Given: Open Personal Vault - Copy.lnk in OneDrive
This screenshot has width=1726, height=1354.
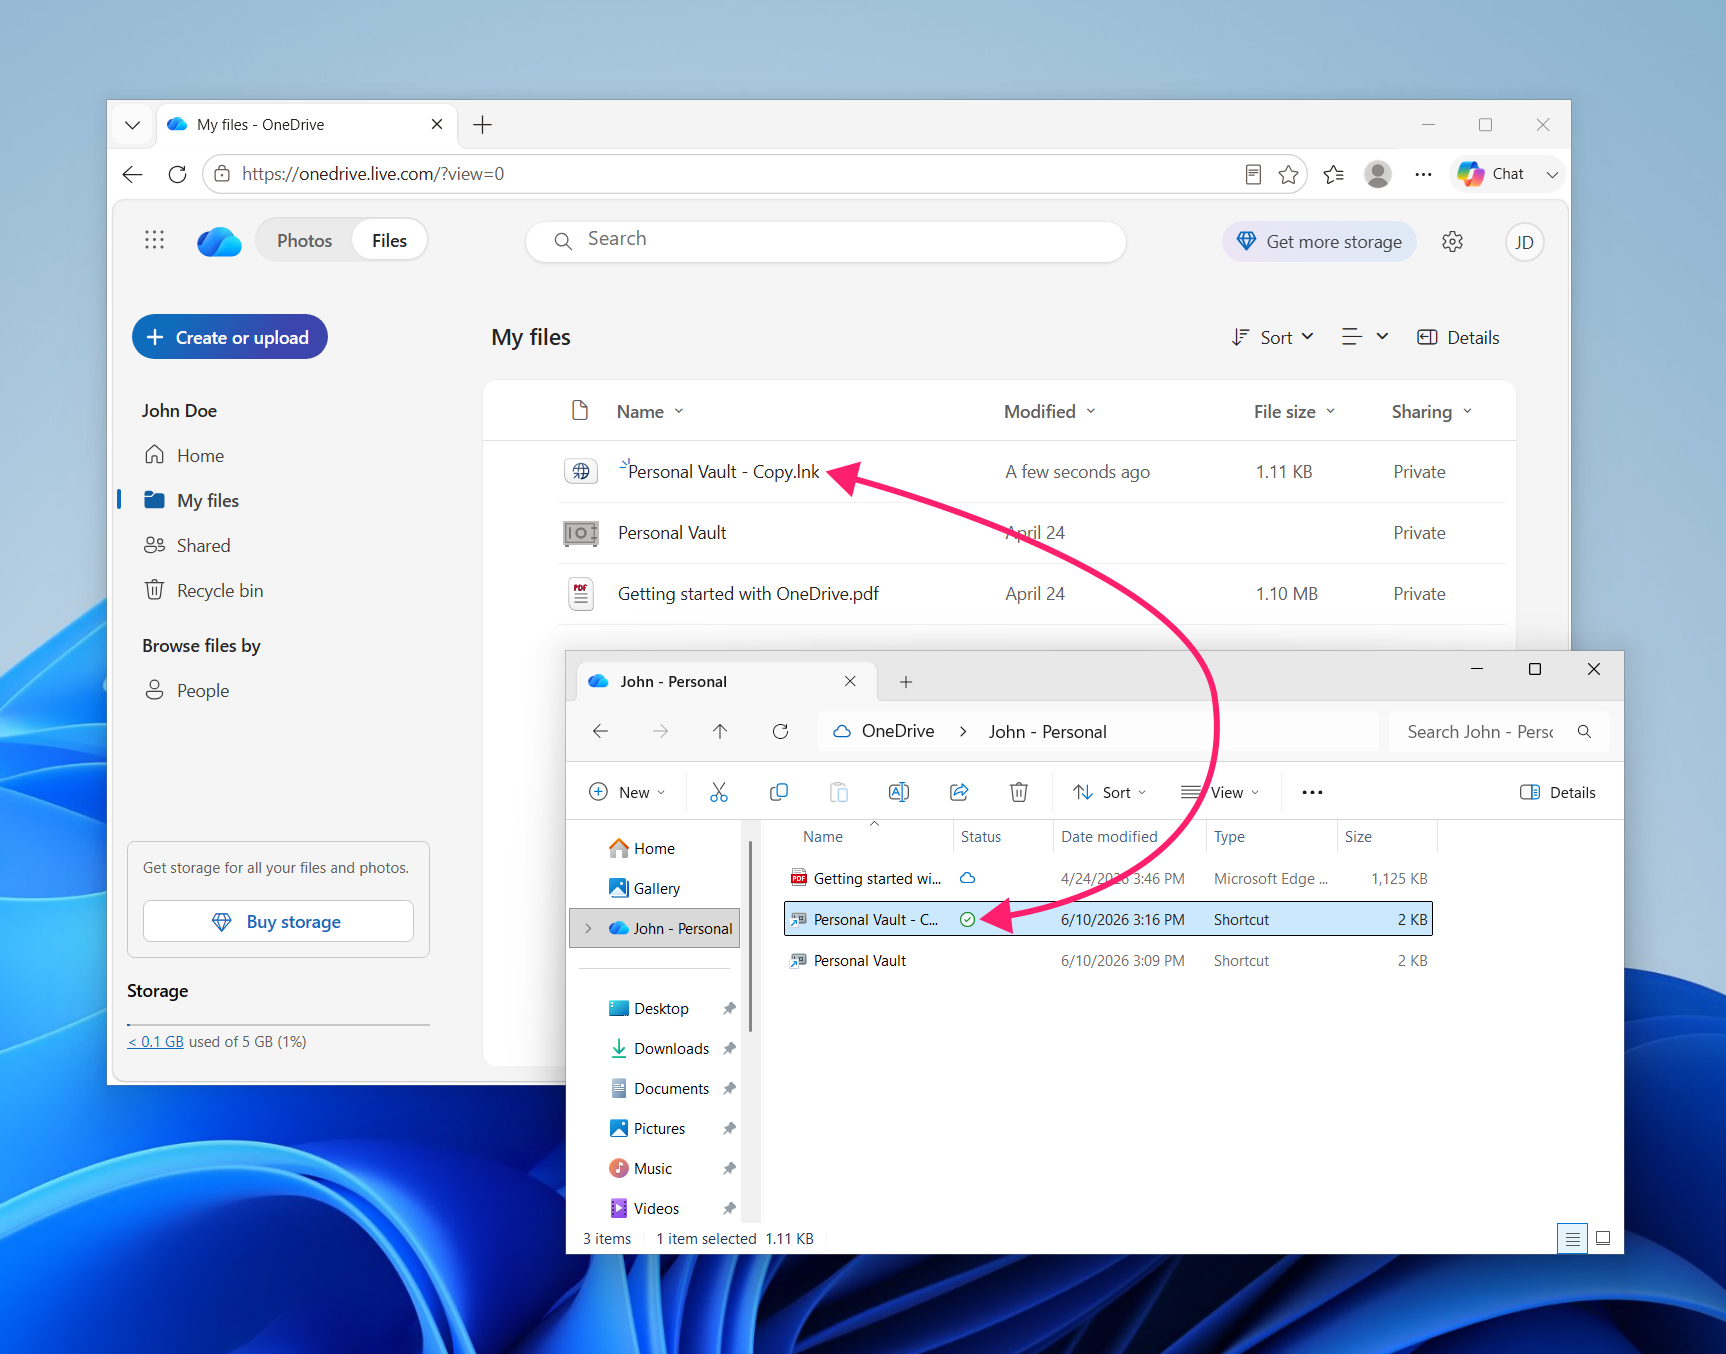Looking at the screenshot, I should click(723, 472).
